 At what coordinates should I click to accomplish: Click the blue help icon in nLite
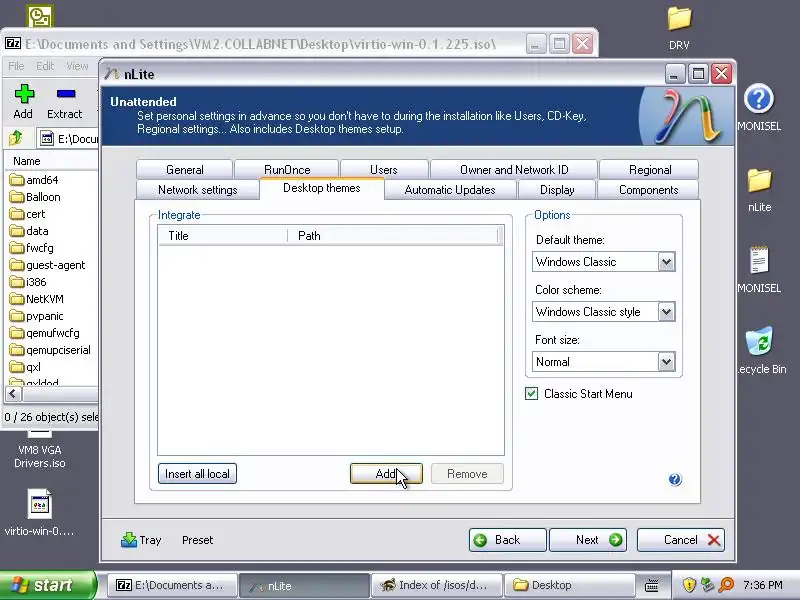pyautogui.click(x=674, y=479)
